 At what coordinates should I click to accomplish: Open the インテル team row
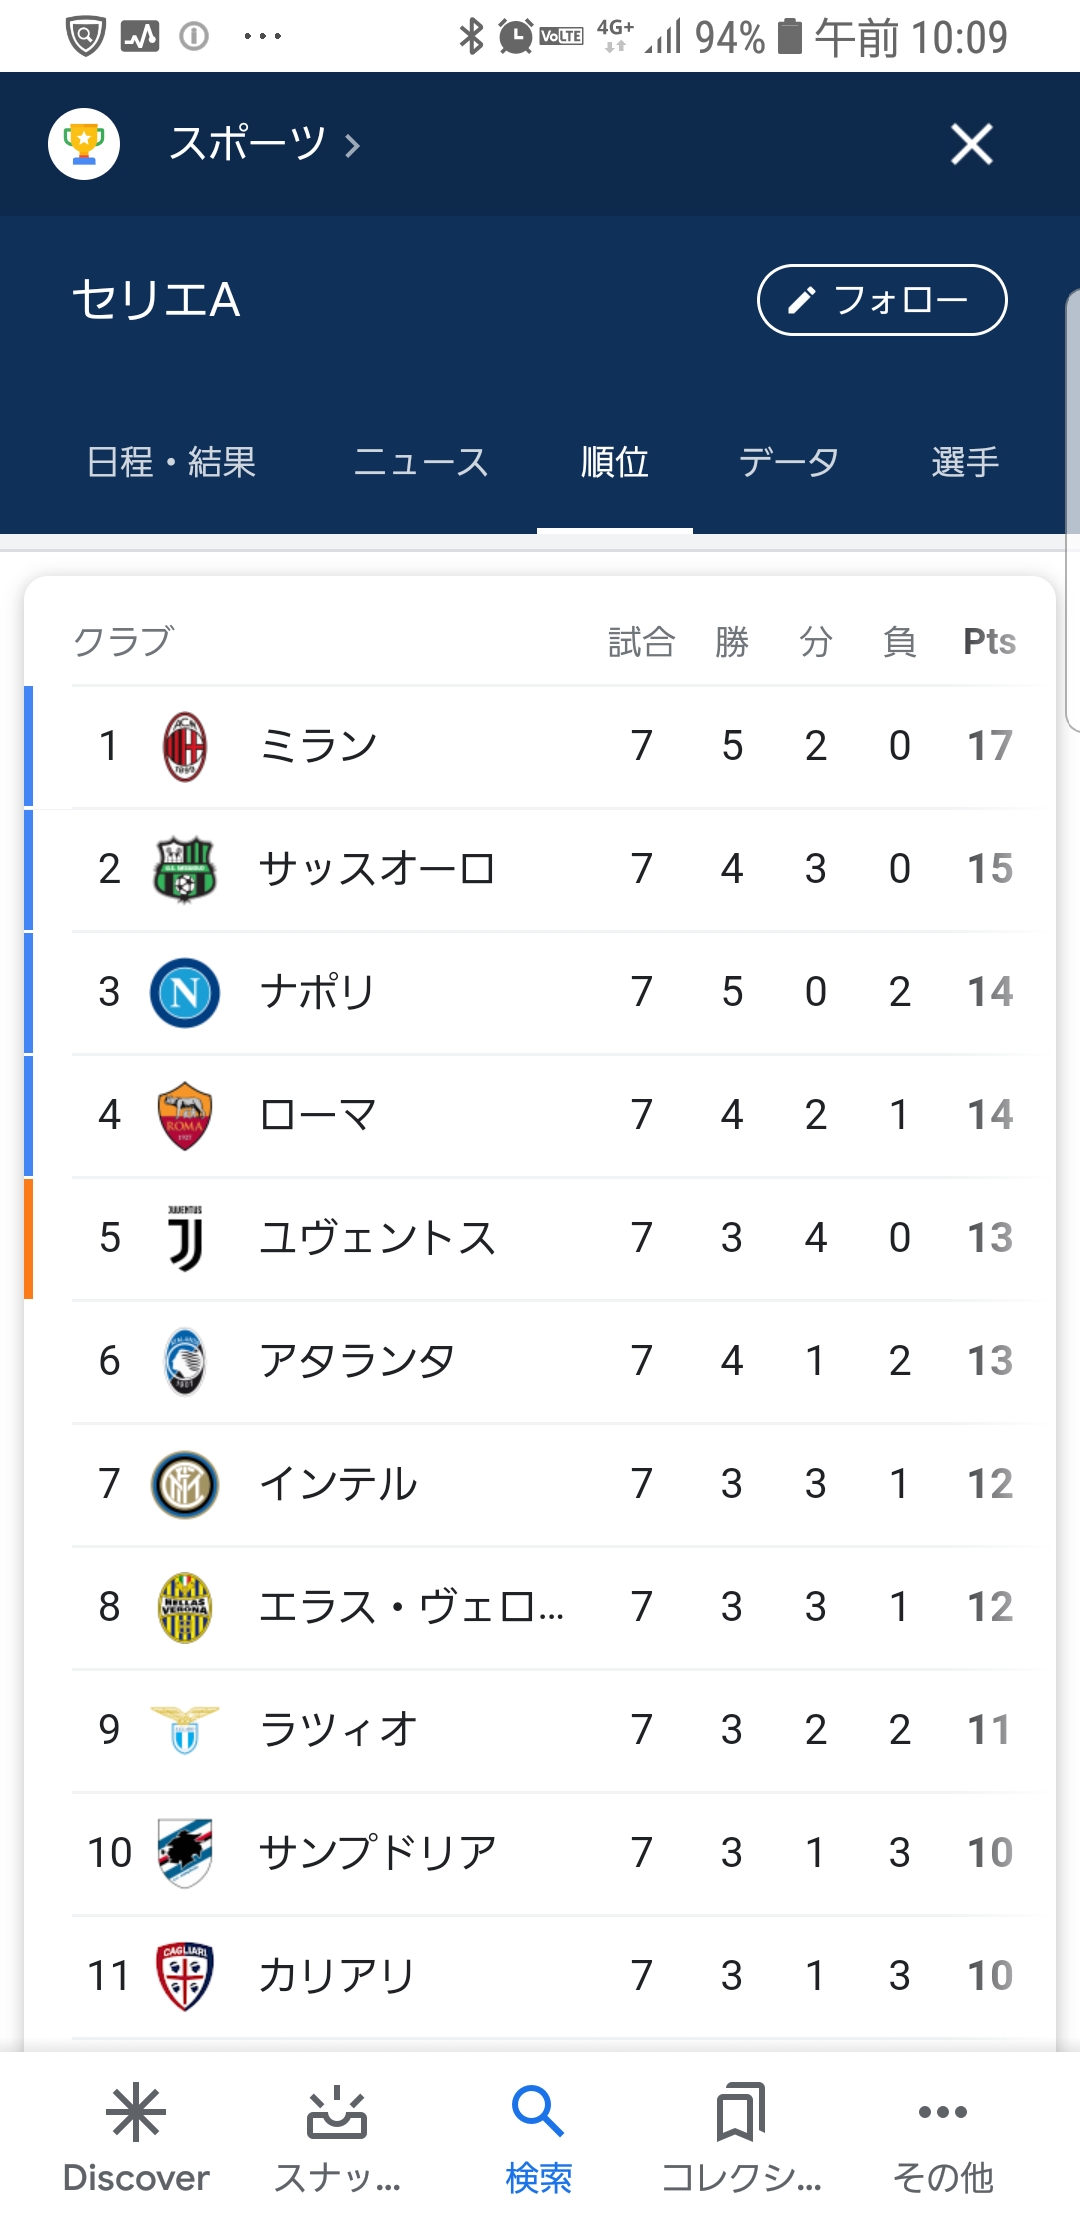(x=540, y=1484)
